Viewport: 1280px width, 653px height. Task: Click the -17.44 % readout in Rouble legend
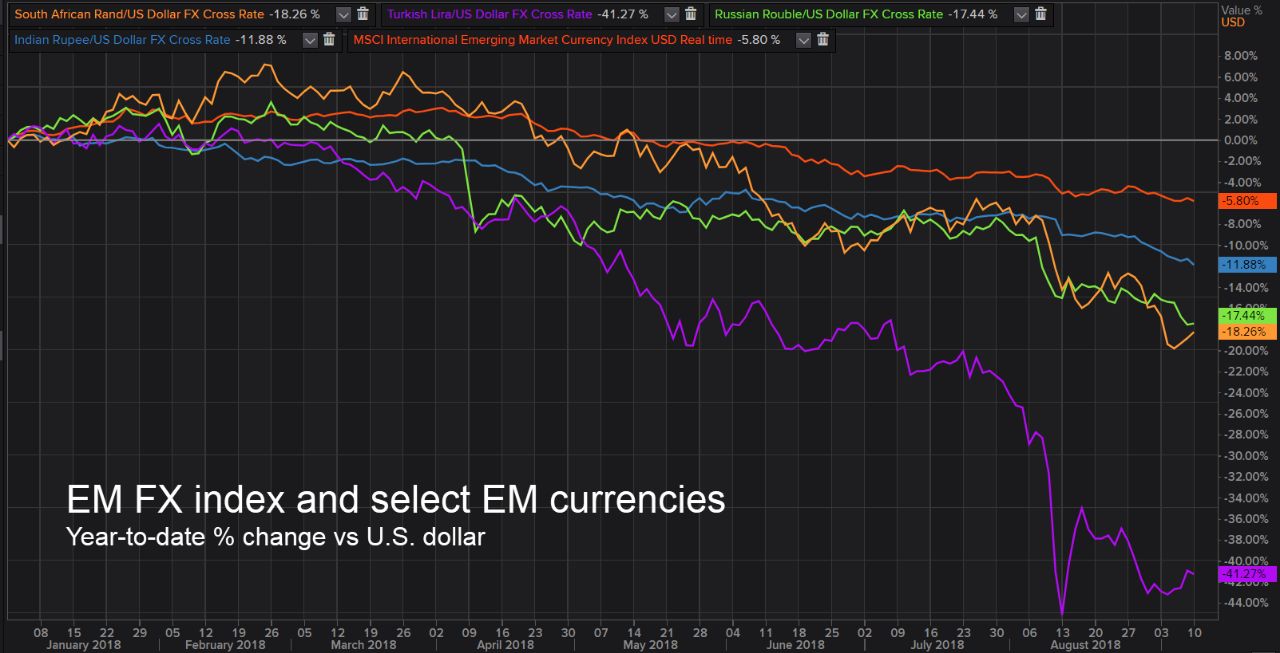coord(973,14)
